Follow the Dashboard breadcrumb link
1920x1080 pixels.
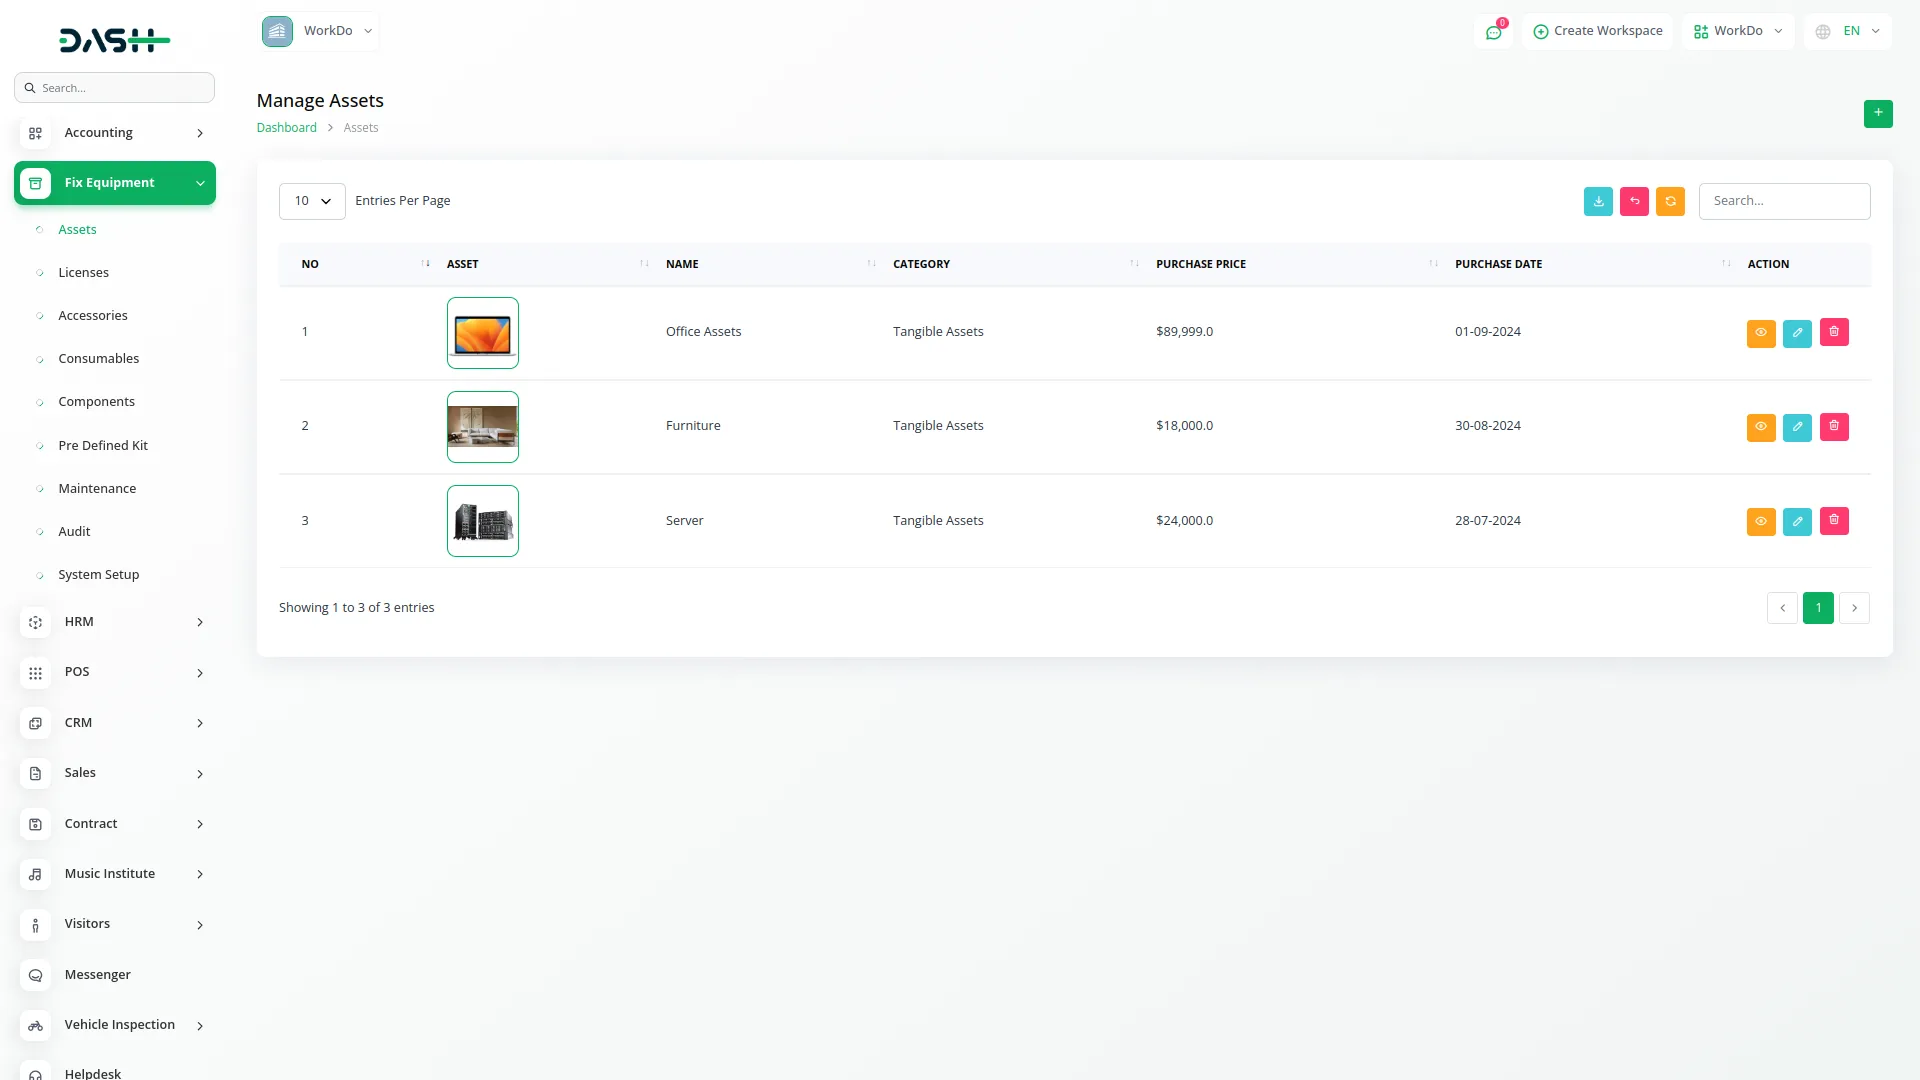coord(286,127)
